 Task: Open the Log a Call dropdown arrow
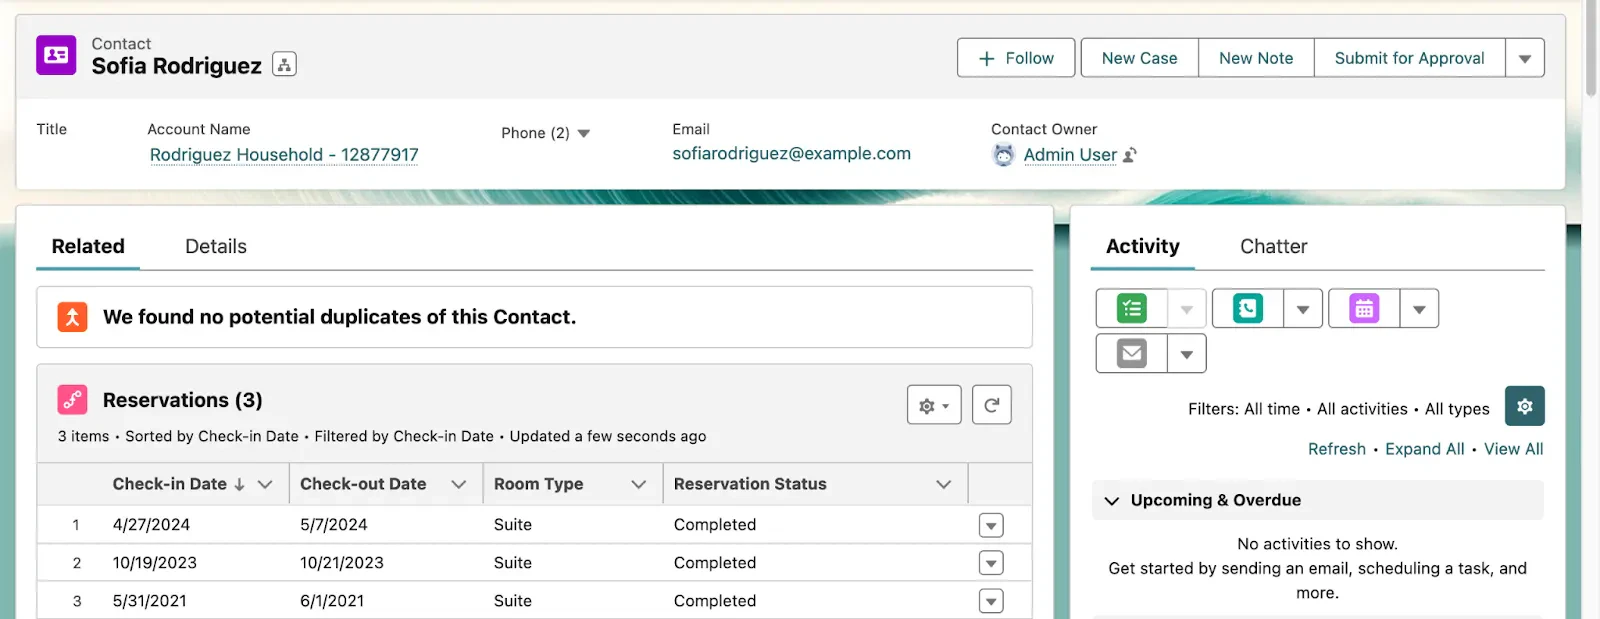tap(1302, 309)
